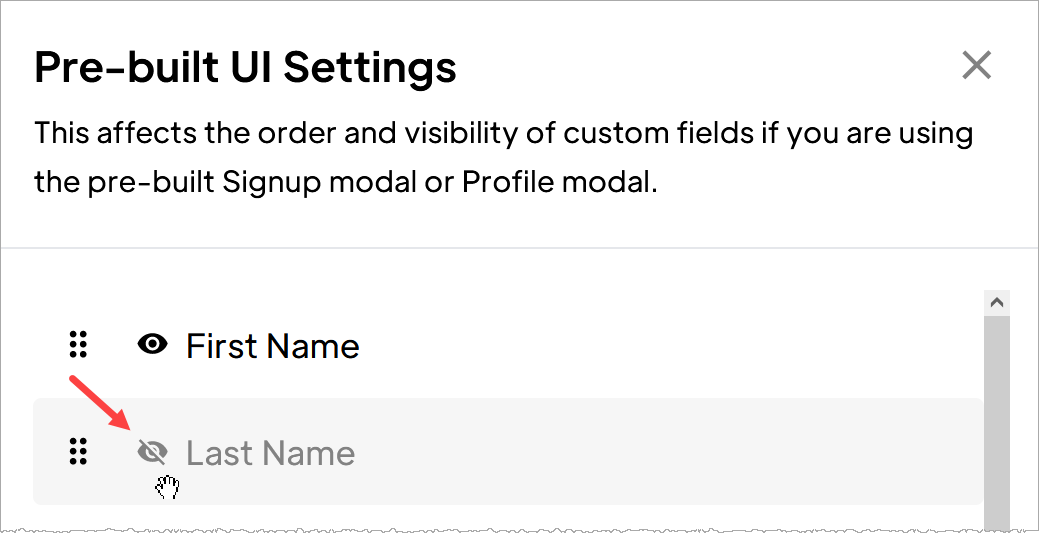This screenshot has height=533, width=1039.
Task: Click the Pre-built UI Settings heading
Action: [x=245, y=66]
